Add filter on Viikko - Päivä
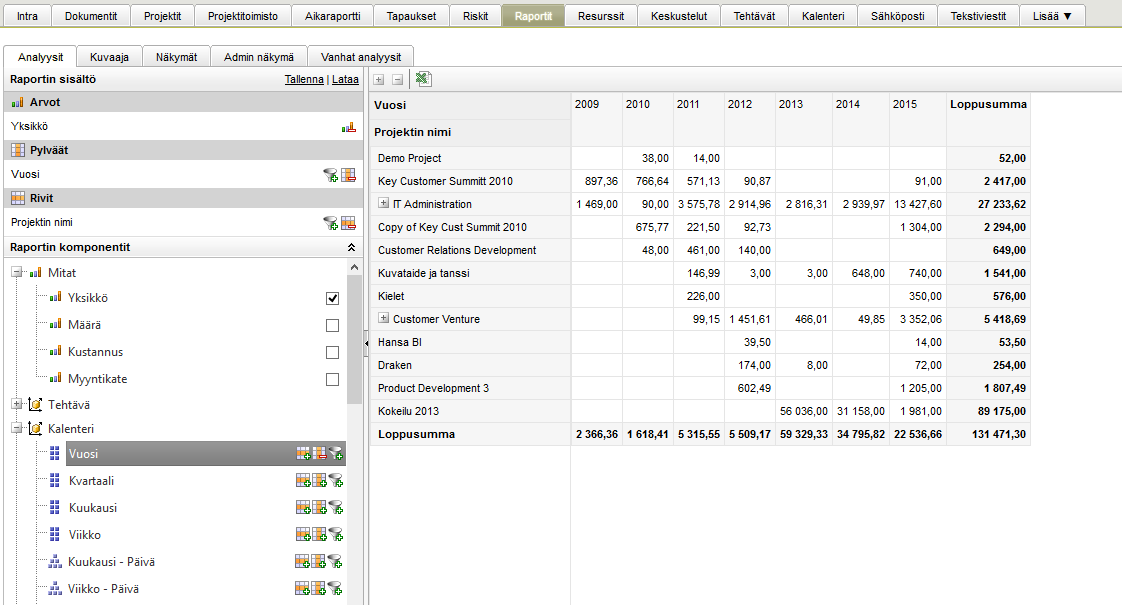1122x605 pixels. tap(335, 589)
